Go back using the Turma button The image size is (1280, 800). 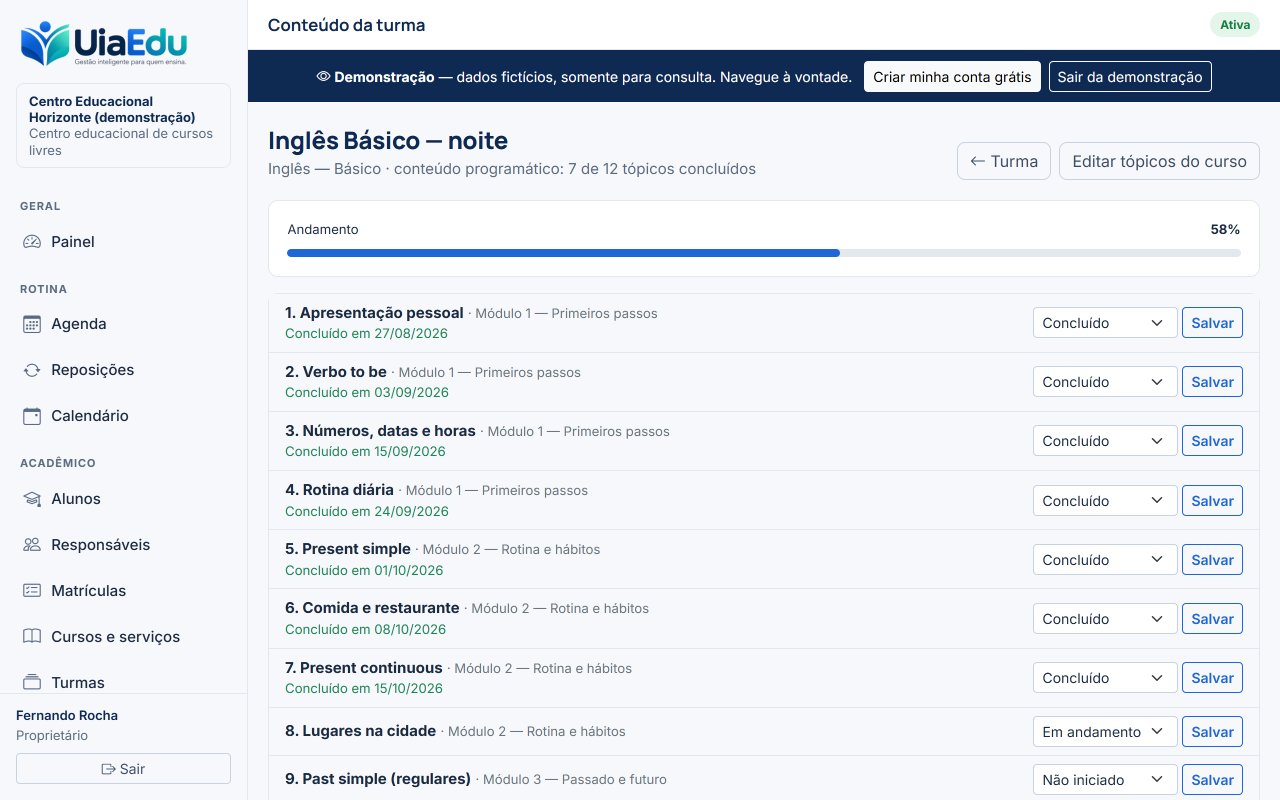(1004, 161)
